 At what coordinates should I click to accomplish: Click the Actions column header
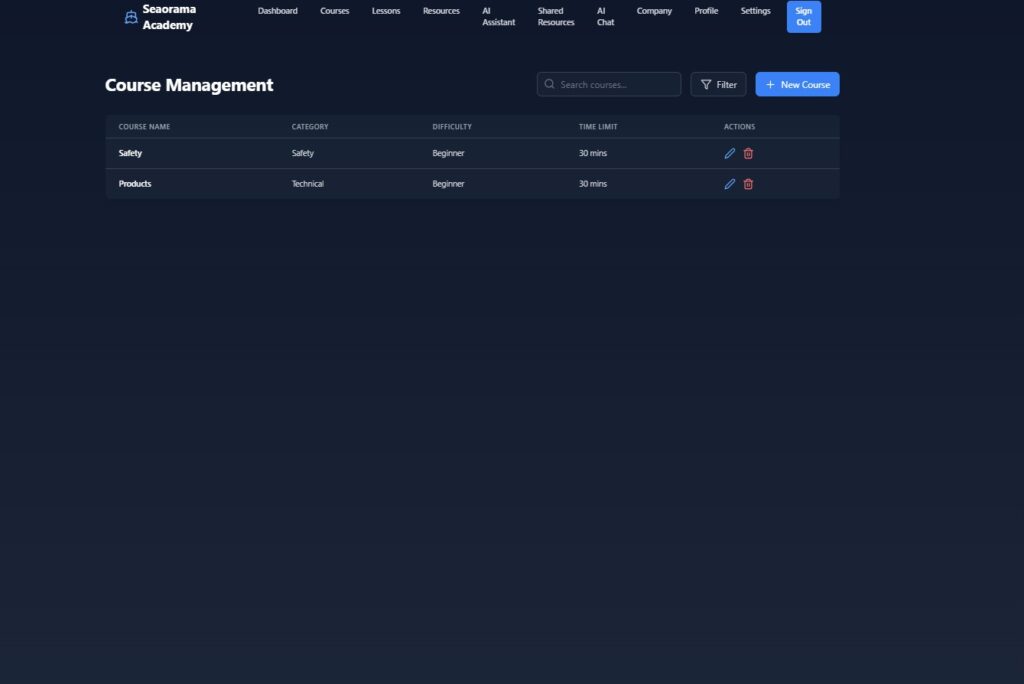[739, 127]
